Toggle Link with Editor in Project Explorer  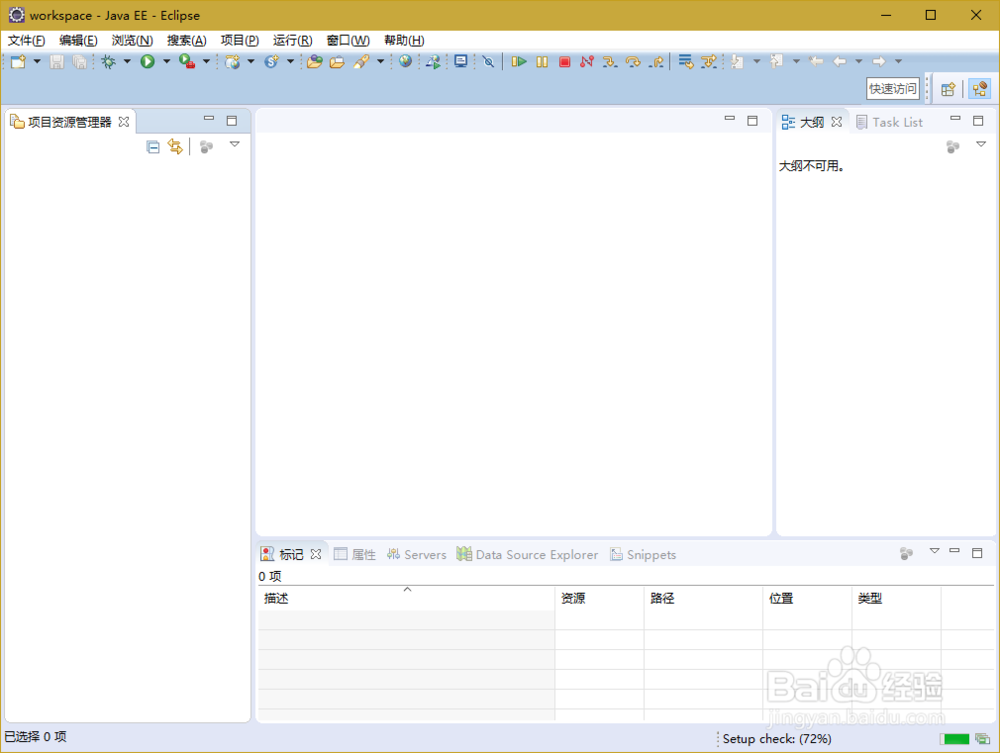[175, 147]
